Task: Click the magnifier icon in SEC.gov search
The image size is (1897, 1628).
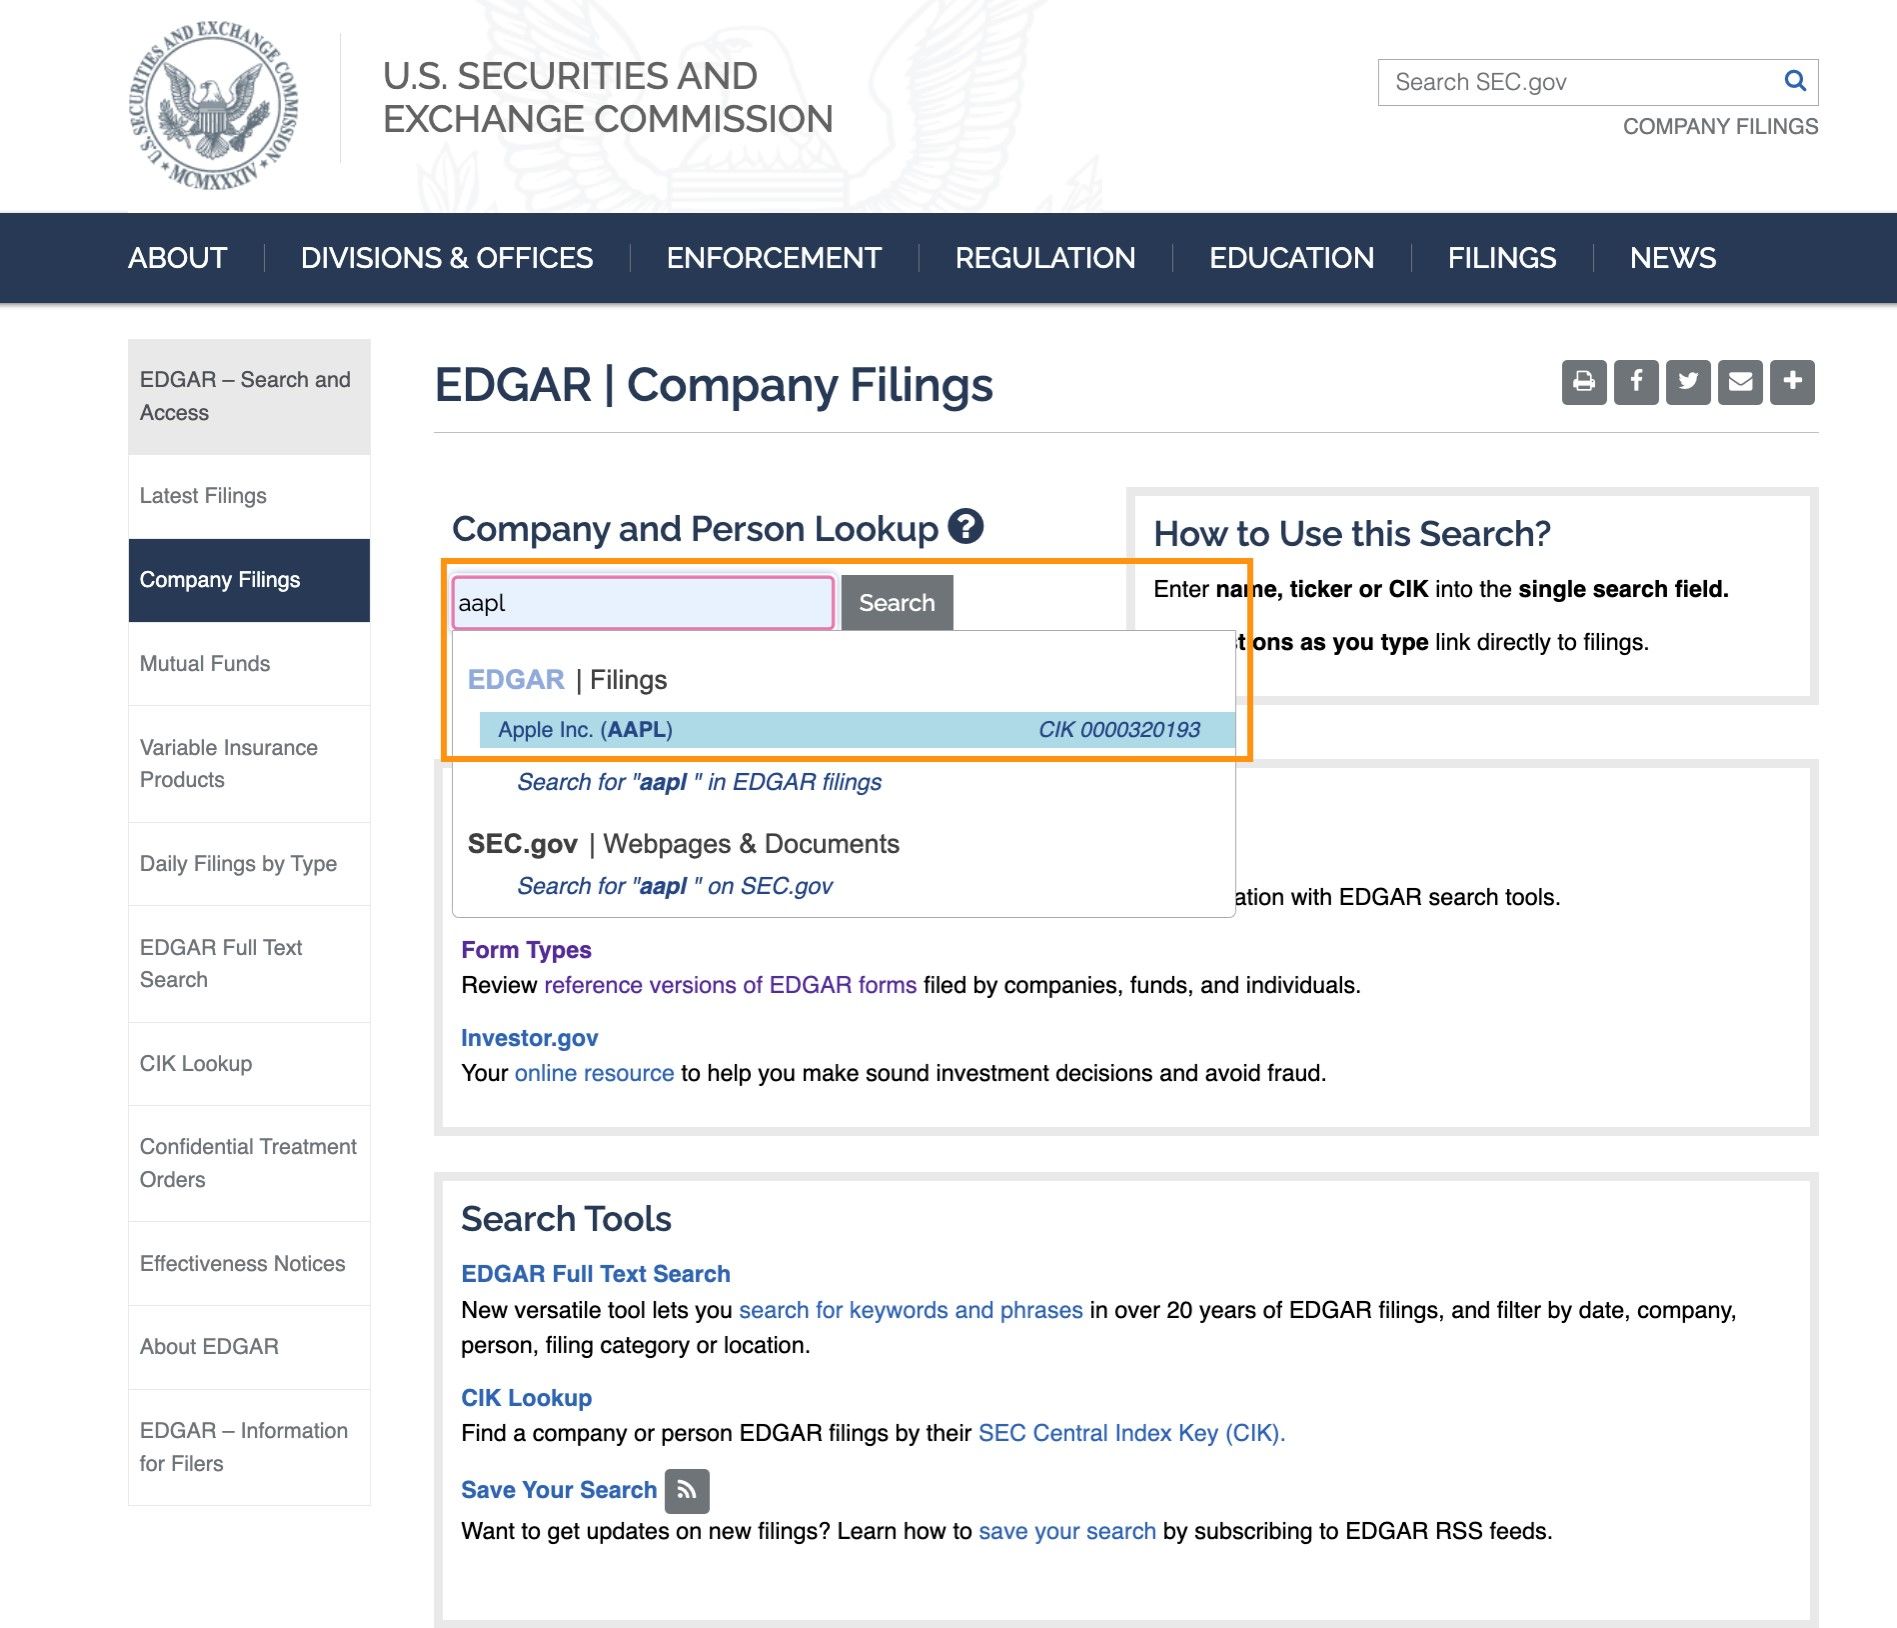Action: click(x=1795, y=81)
